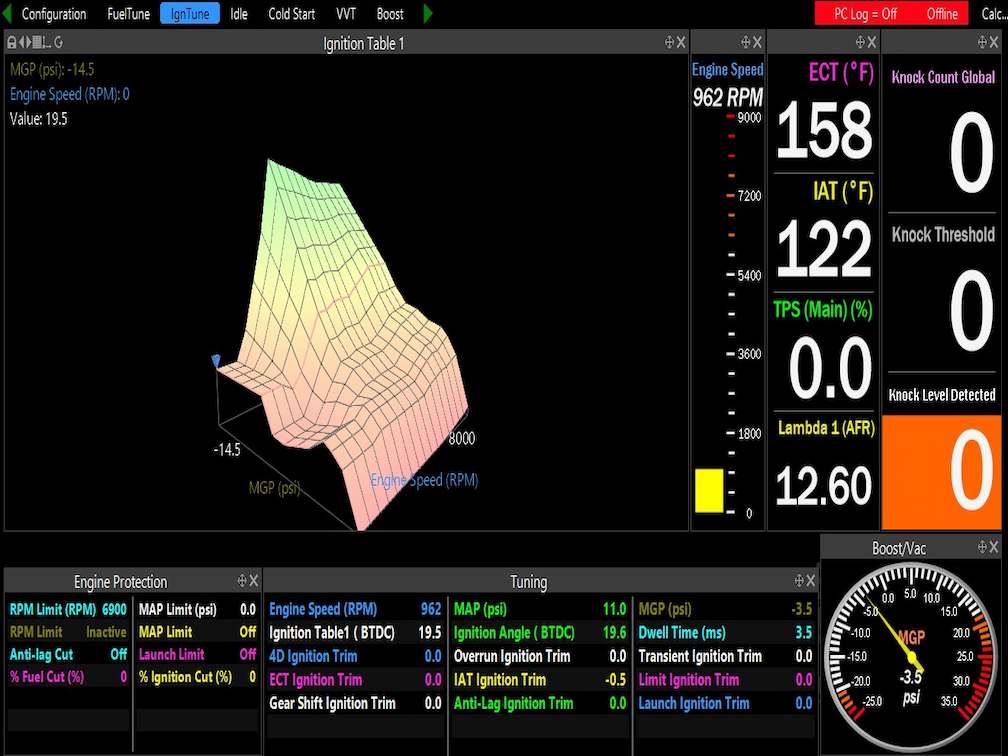Toggle the Offline status indicator
This screenshot has width=1008, height=756.
point(944,14)
